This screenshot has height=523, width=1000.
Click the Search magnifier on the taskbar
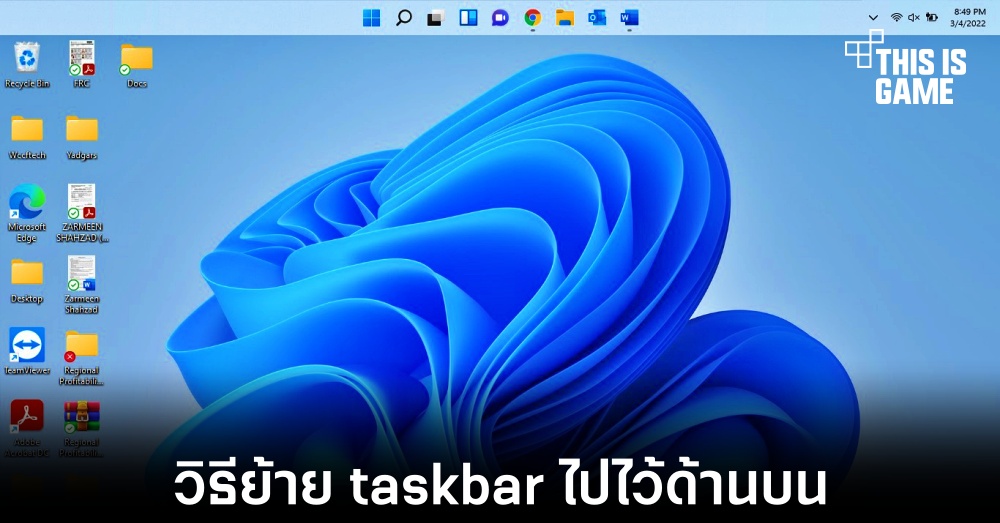pyautogui.click(x=404, y=18)
